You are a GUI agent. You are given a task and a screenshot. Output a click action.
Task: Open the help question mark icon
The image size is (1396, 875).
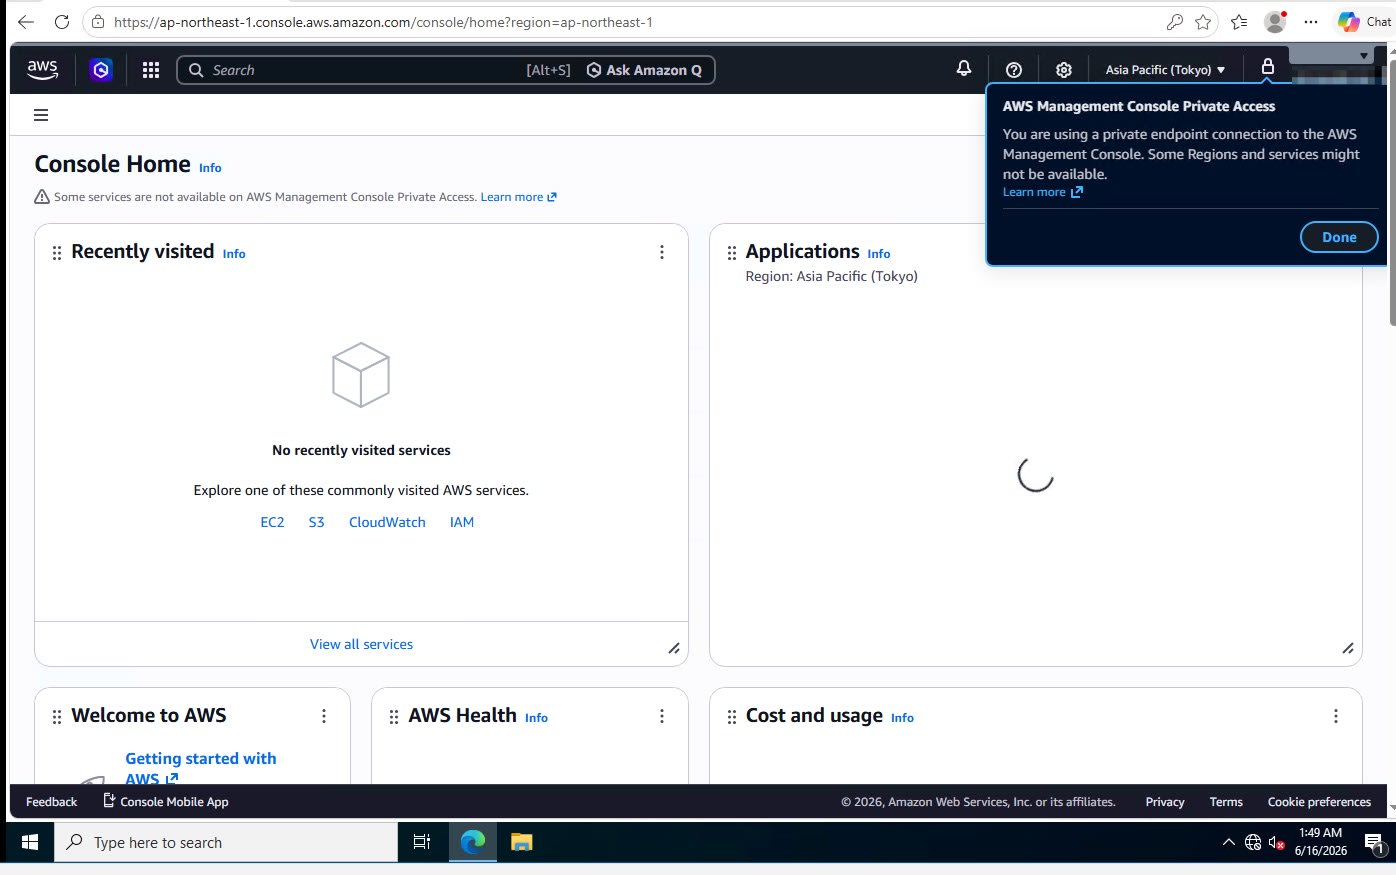(1014, 70)
